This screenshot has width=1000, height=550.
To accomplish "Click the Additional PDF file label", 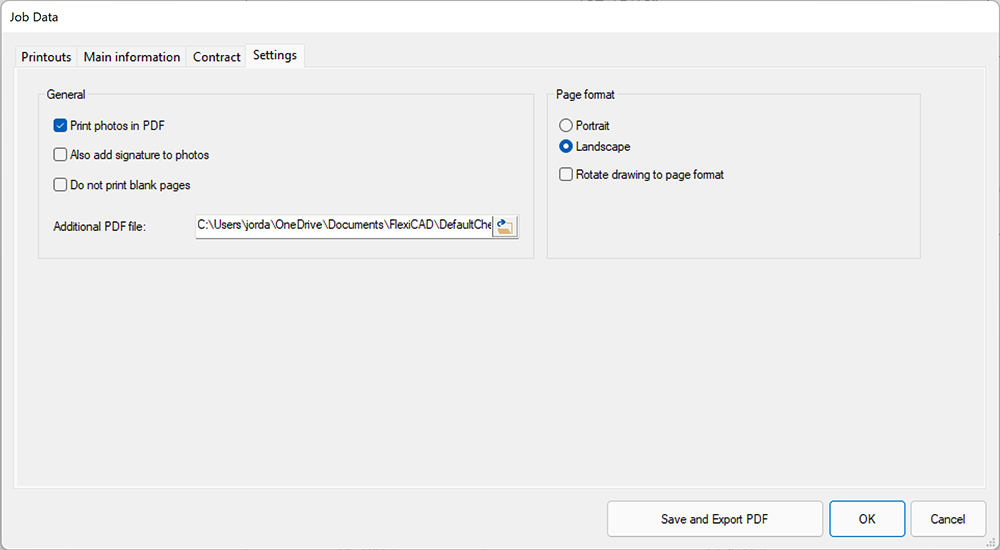I will click(x=99, y=227).
